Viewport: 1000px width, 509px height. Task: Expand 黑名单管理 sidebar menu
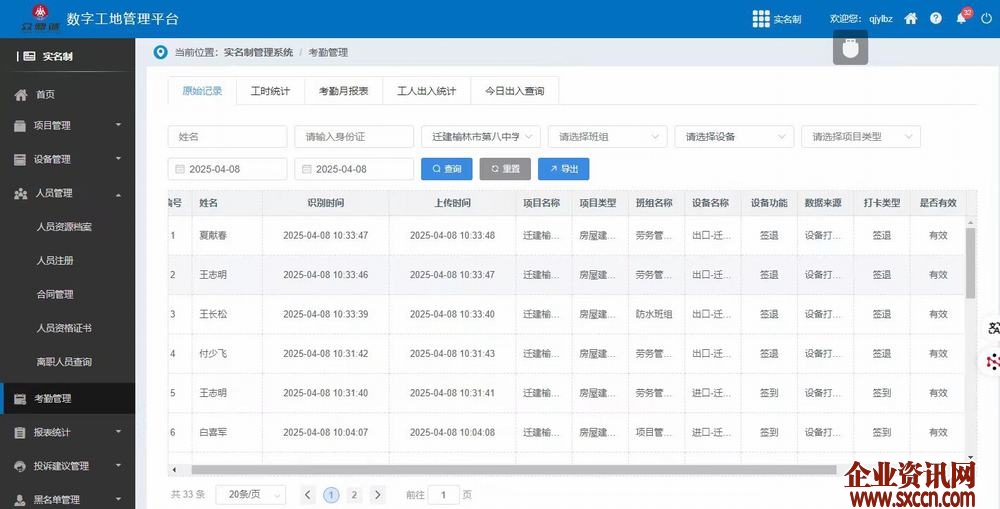pyautogui.click(x=119, y=499)
